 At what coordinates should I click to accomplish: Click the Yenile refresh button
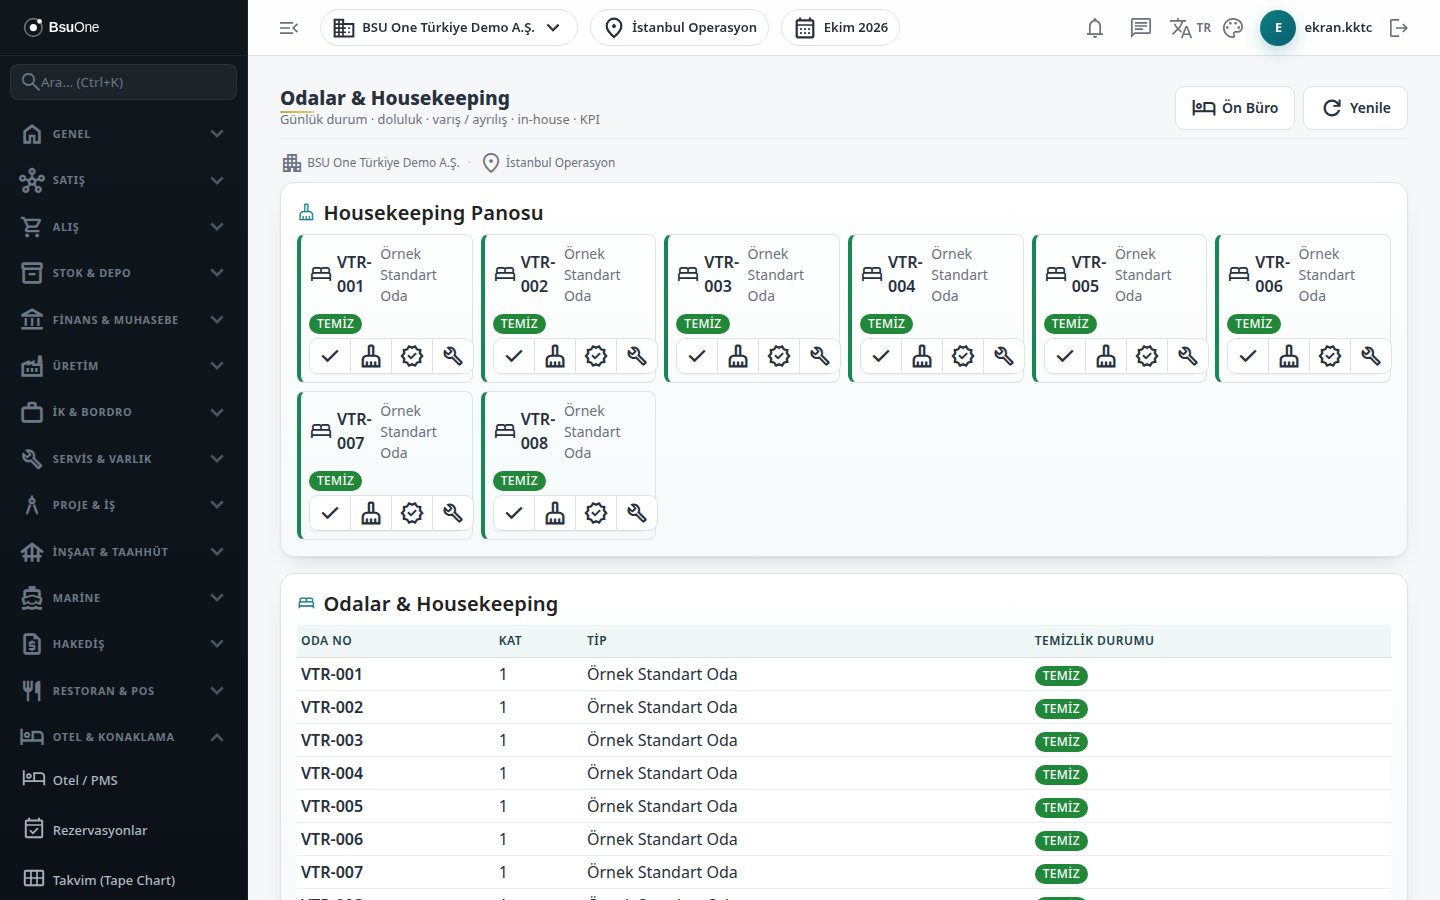coord(1356,108)
